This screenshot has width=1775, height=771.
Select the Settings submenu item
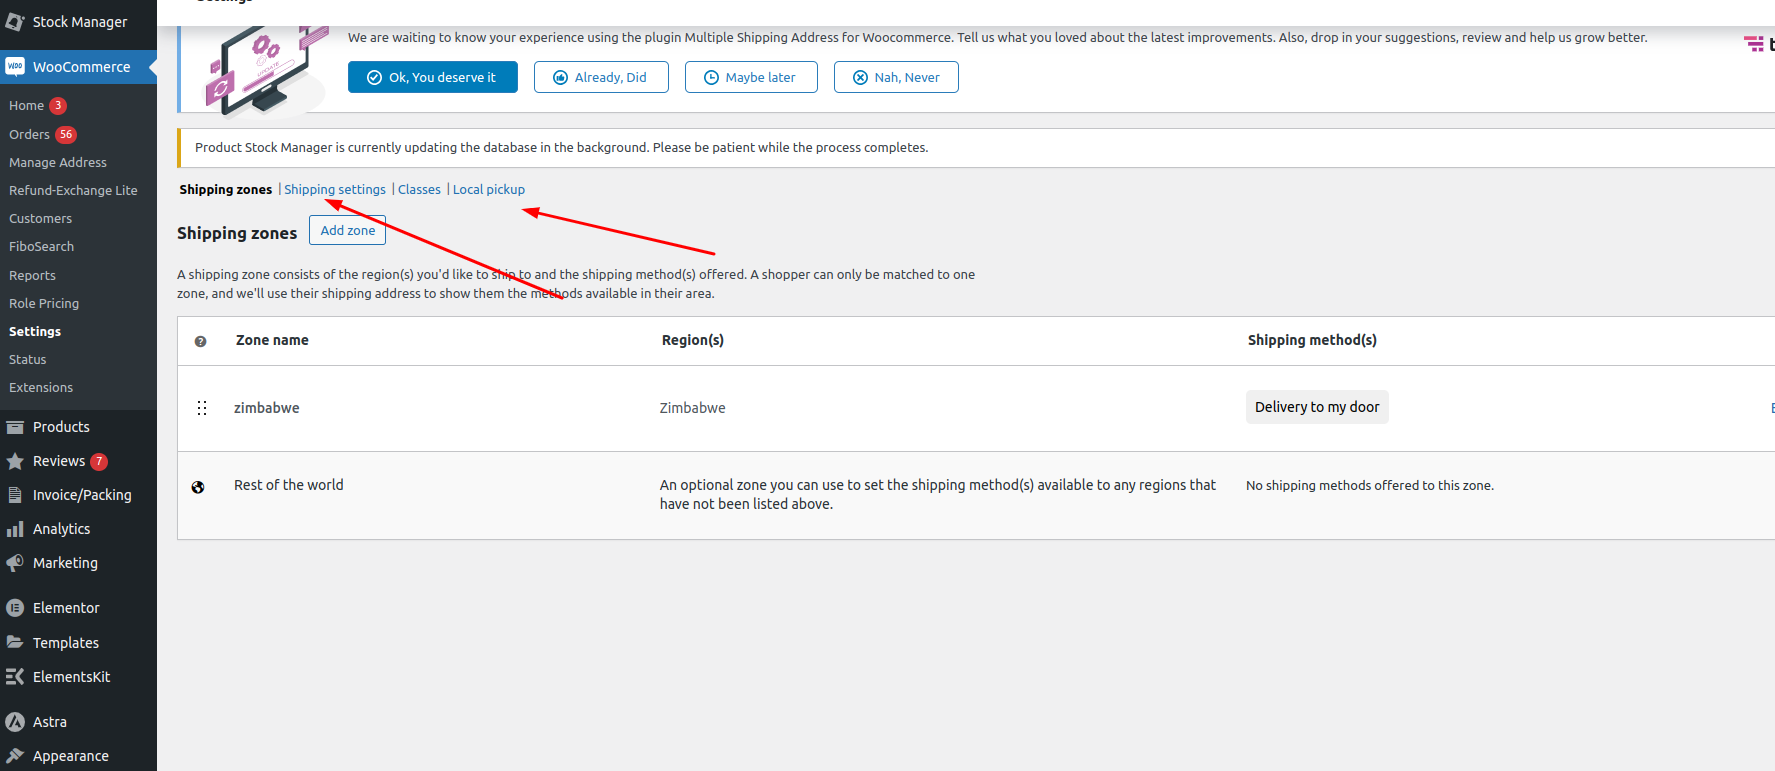pyautogui.click(x=35, y=331)
